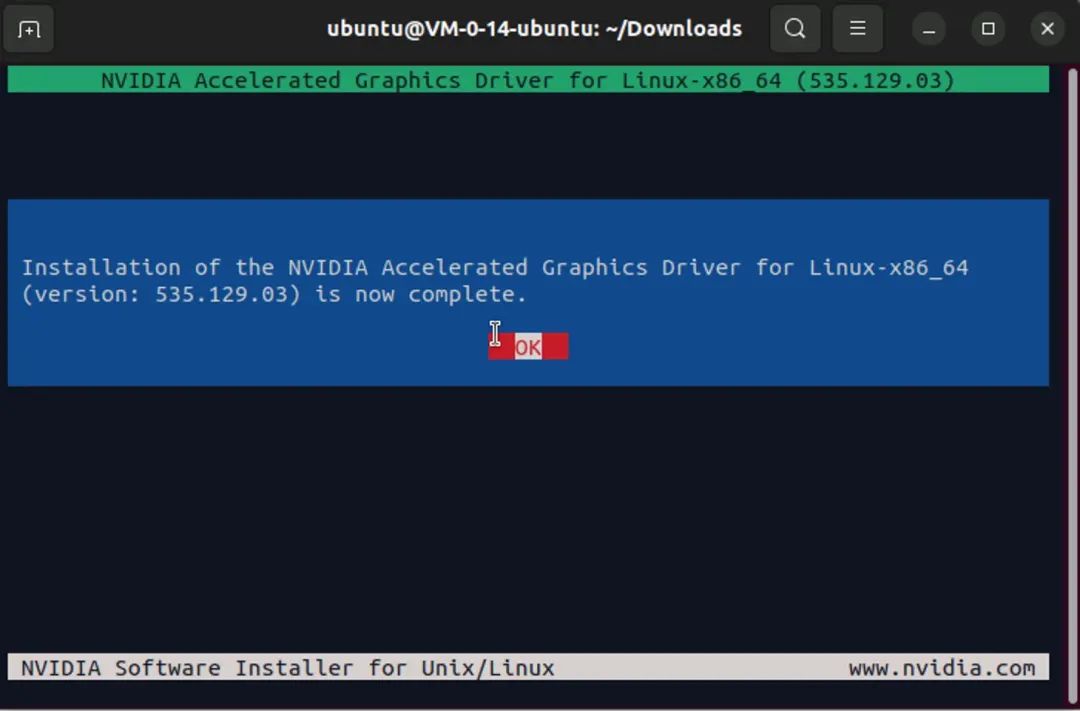Click the green NVIDIA driver header bar text
The image size is (1080, 711).
click(x=528, y=80)
